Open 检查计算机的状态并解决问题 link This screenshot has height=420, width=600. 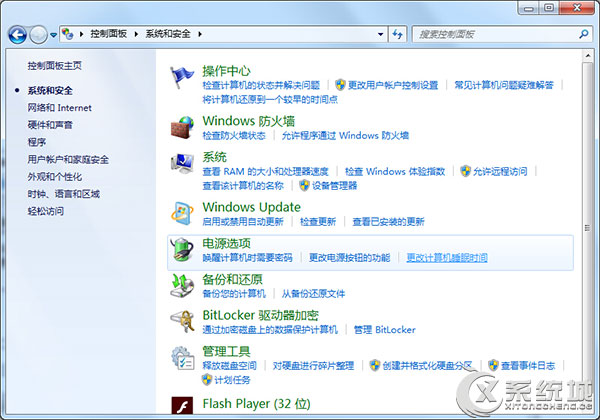[261, 85]
